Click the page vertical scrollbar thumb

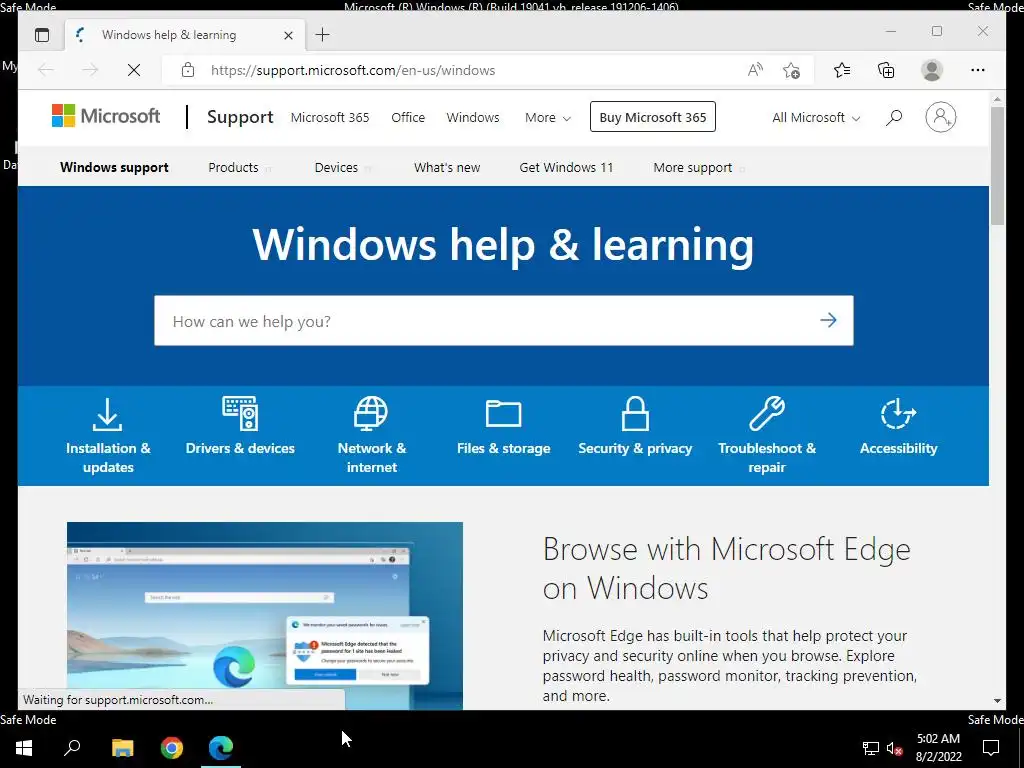tap(997, 166)
